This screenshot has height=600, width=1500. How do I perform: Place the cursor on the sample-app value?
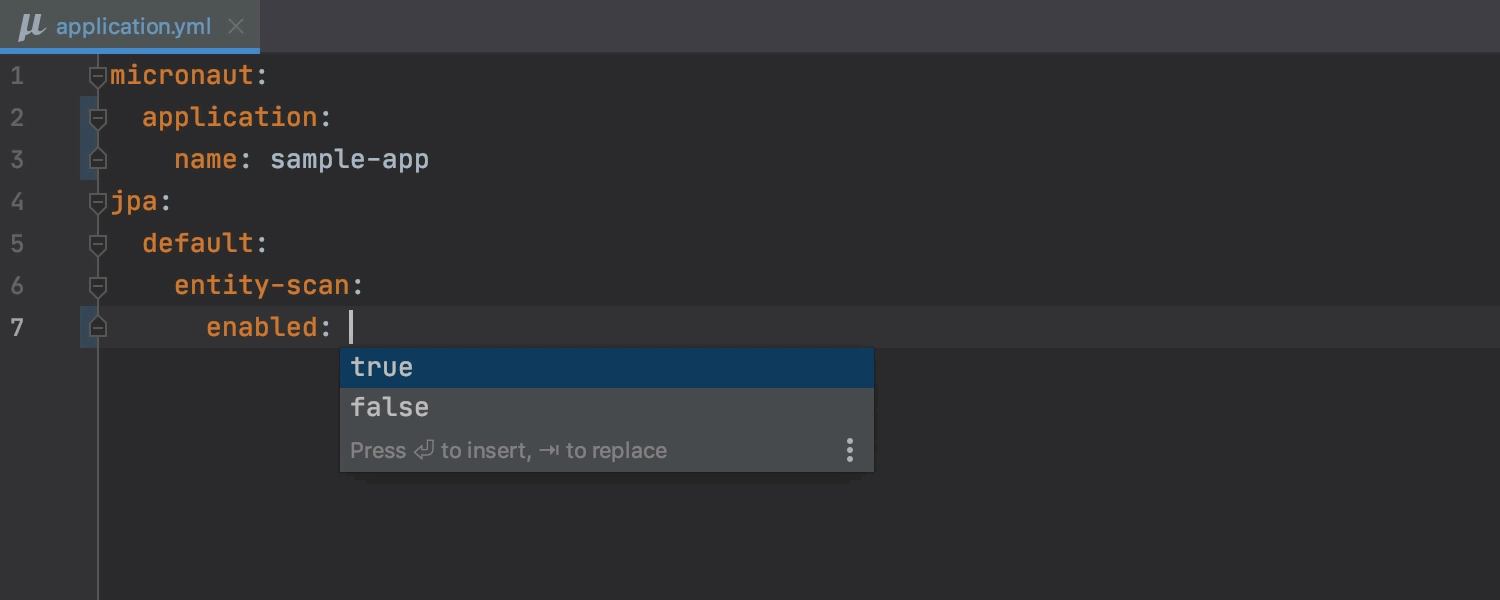pos(349,160)
